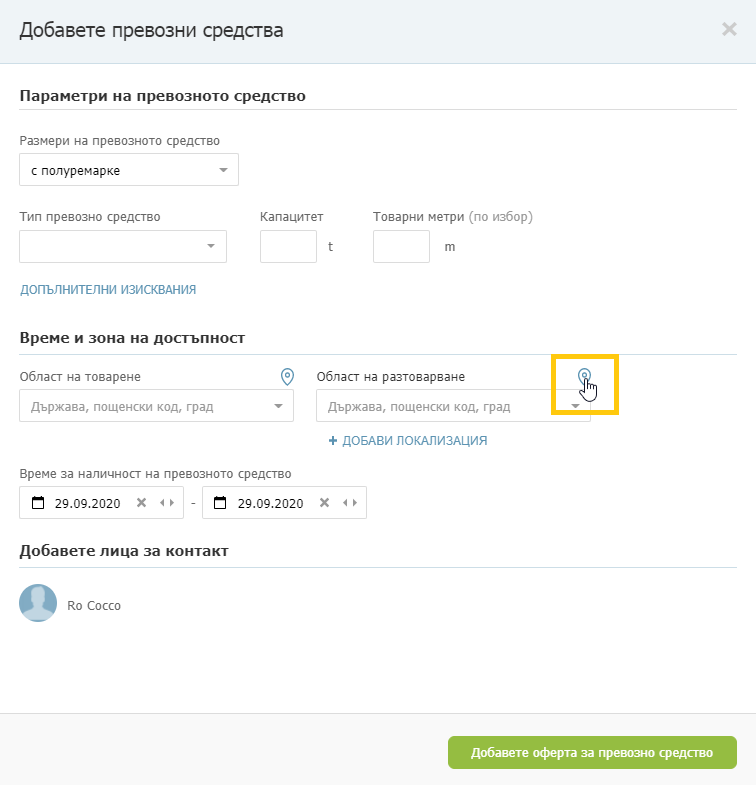The width and height of the screenshot is (756, 785).
Task: Click ДОБАВИ ЛОКАЛИЗАЦИЯ link
Action: (408, 441)
